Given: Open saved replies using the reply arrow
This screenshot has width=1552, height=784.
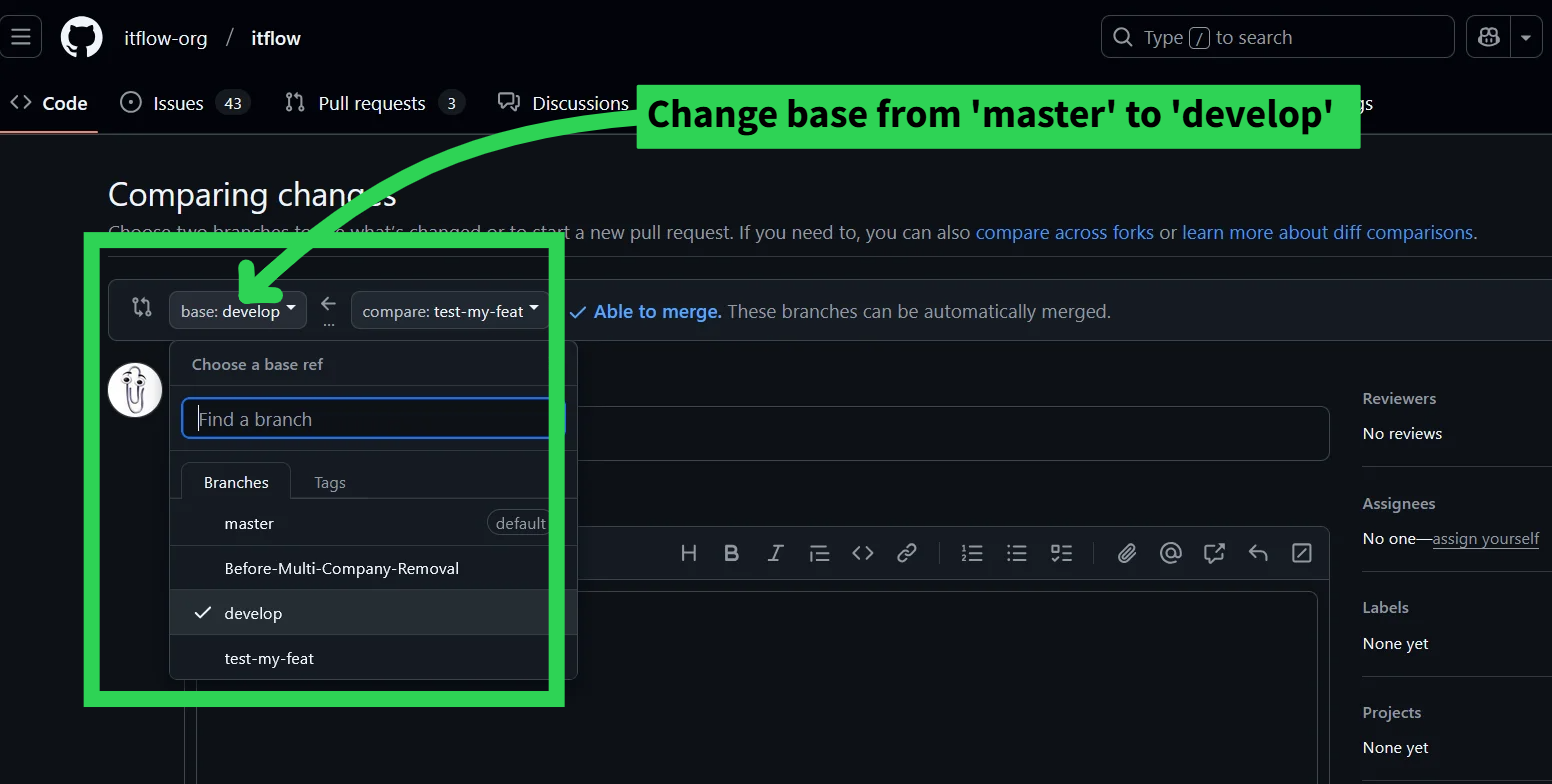Looking at the screenshot, I should [1258, 553].
